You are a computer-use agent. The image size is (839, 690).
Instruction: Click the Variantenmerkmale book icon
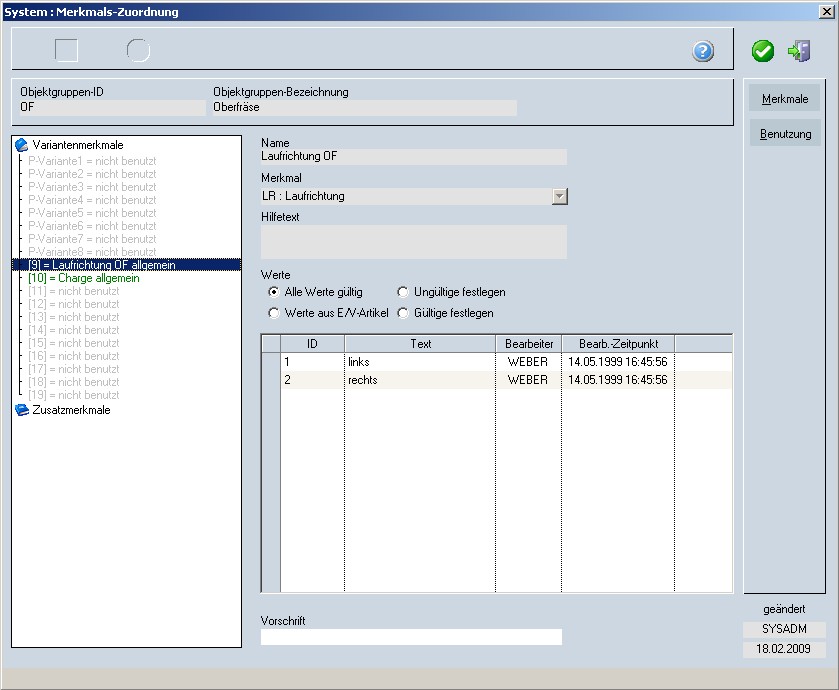point(22,145)
